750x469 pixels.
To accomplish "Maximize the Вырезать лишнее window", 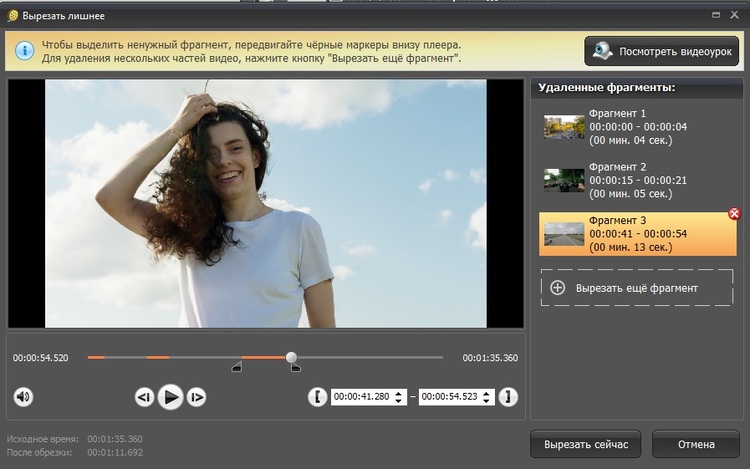I will click(x=716, y=15).
